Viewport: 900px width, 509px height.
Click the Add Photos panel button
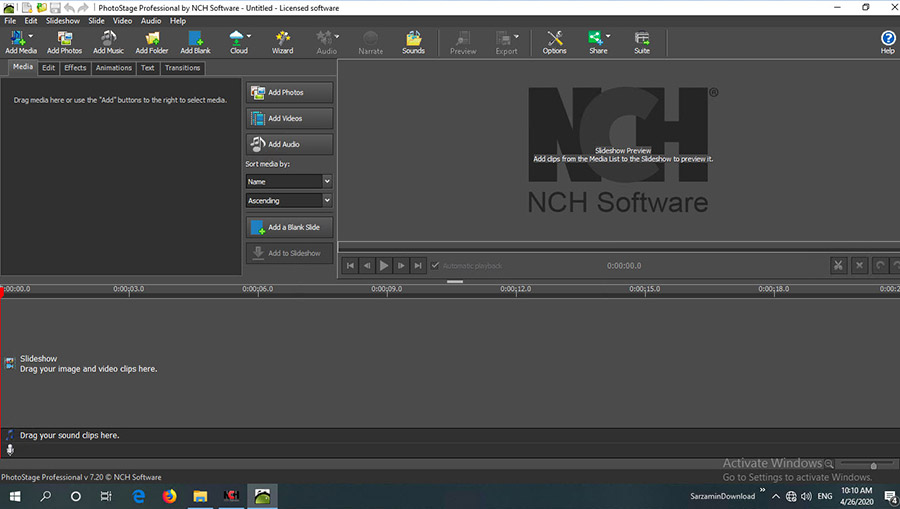(x=289, y=92)
